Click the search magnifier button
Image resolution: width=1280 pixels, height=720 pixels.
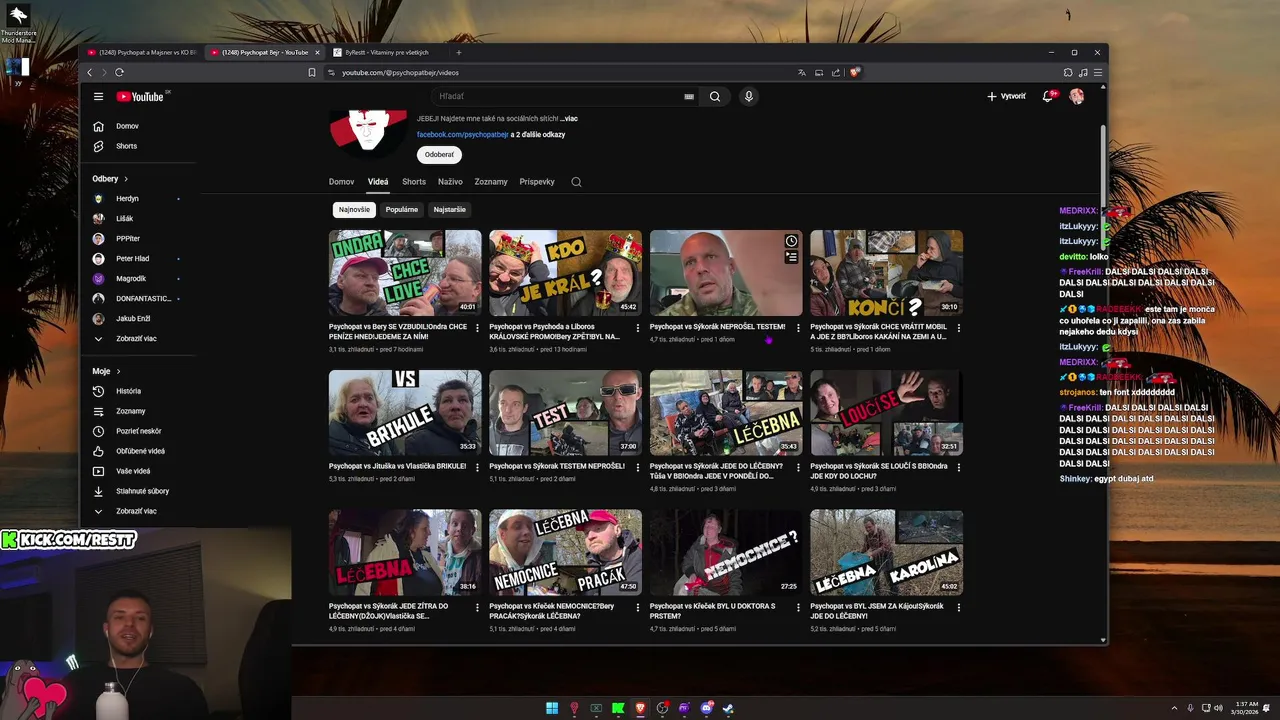tap(715, 96)
